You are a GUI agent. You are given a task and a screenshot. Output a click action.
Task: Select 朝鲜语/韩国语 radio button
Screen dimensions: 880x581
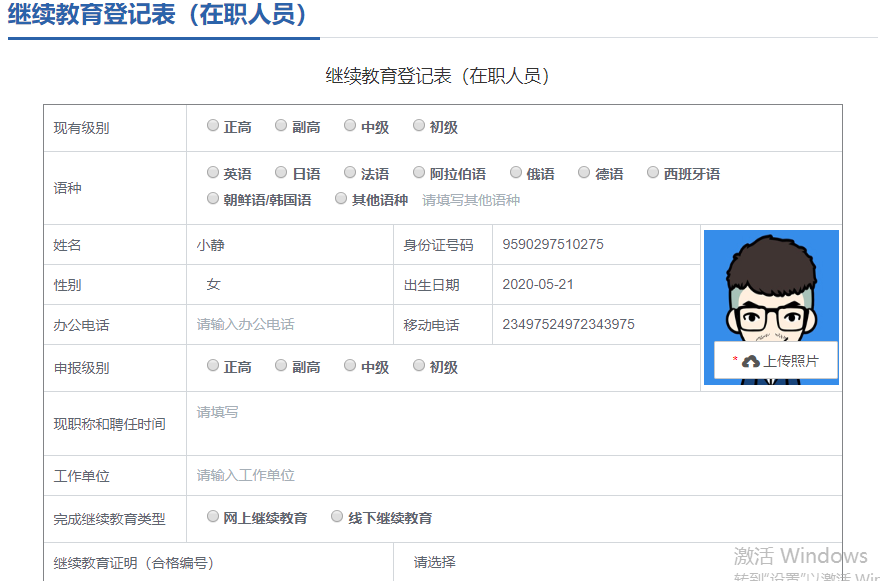click(213, 199)
